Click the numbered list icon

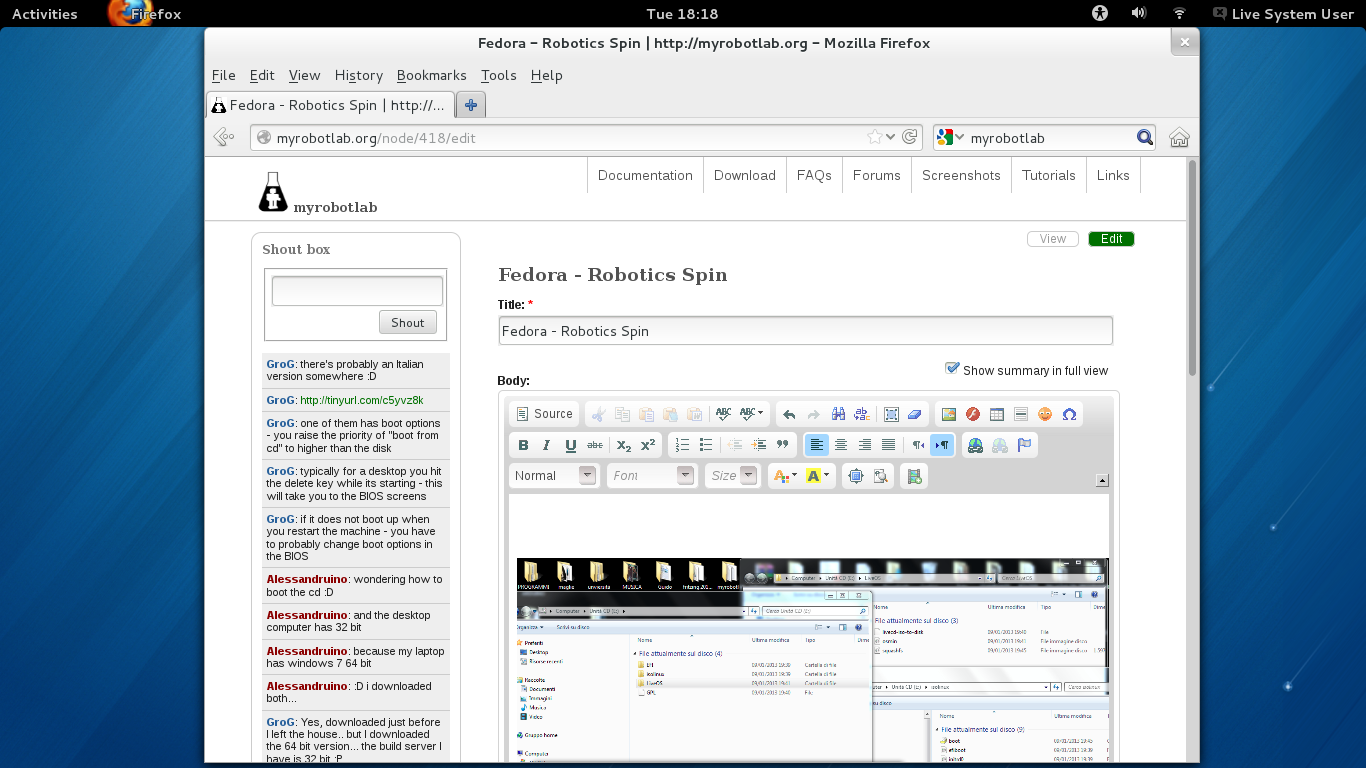pyautogui.click(x=683, y=445)
